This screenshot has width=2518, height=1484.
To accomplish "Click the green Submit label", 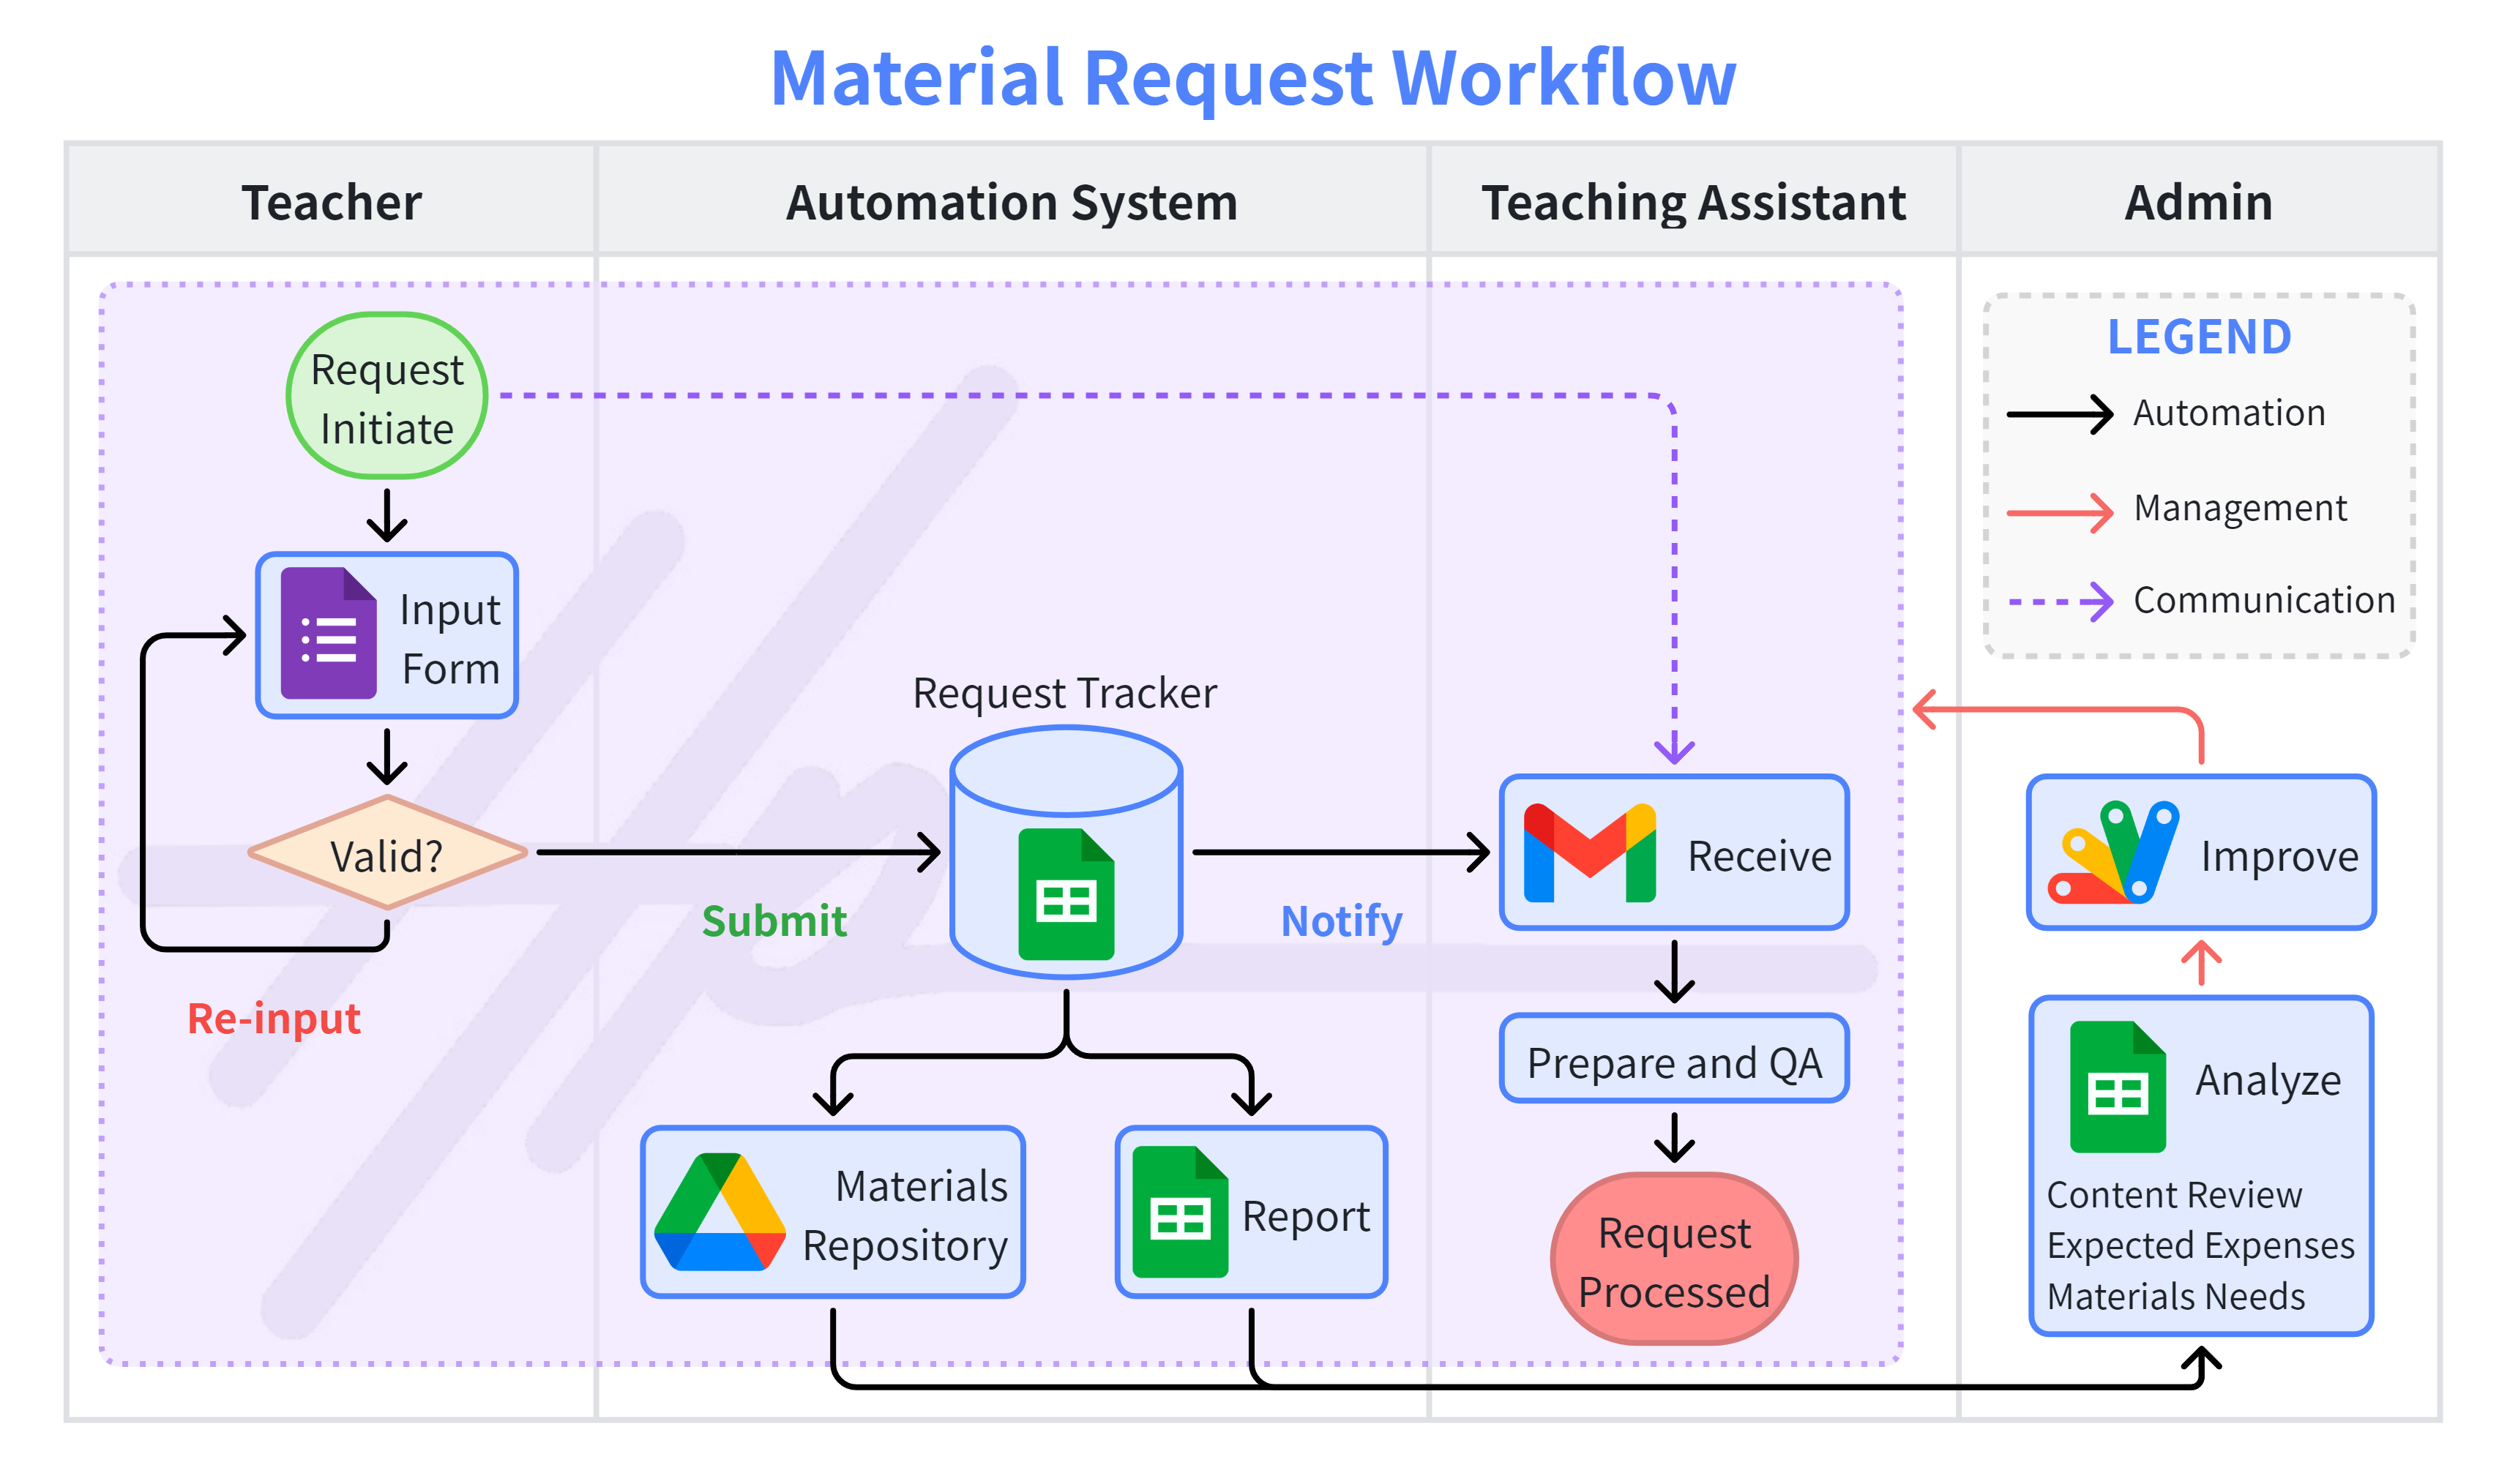I will tap(774, 921).
